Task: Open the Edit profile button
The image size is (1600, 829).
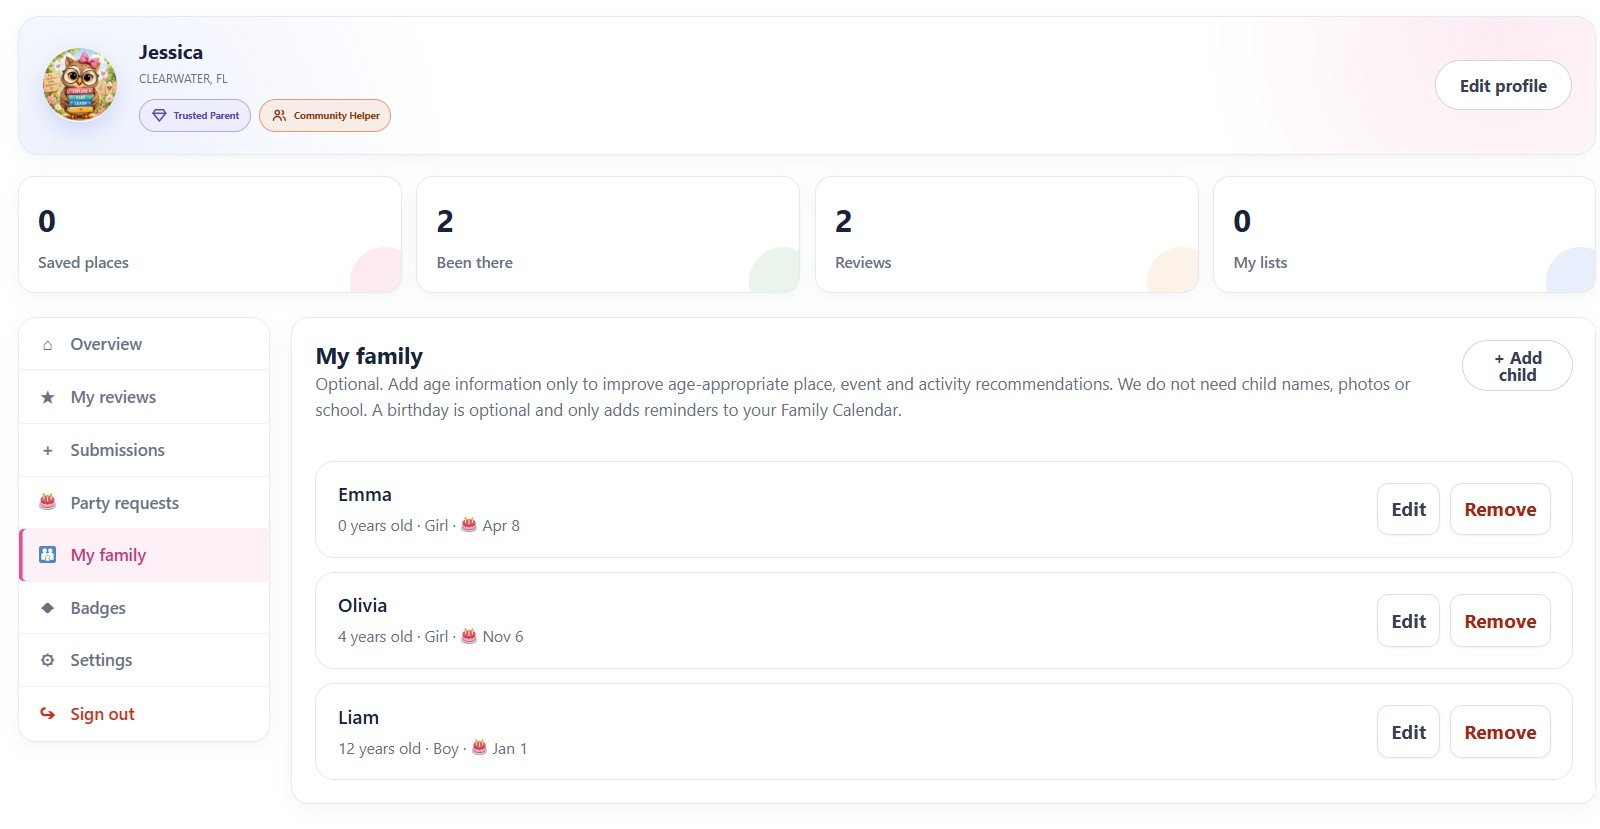Action: pos(1503,86)
